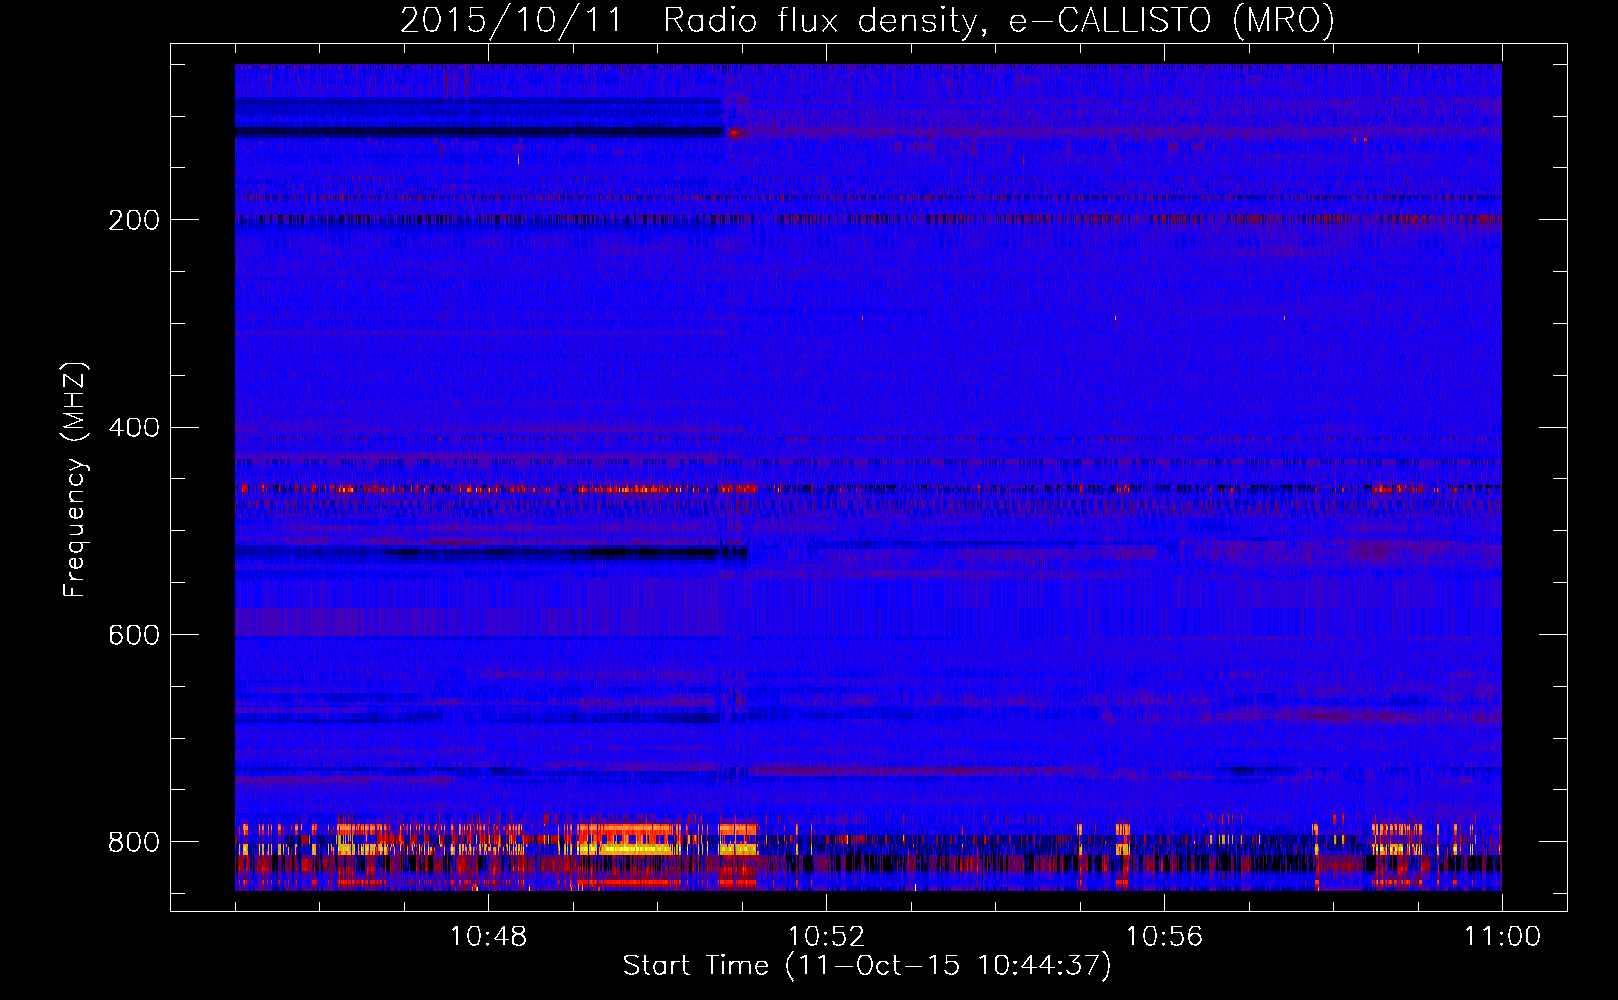Click the 10:48 time tick label
The image size is (1618, 1000).
point(488,937)
